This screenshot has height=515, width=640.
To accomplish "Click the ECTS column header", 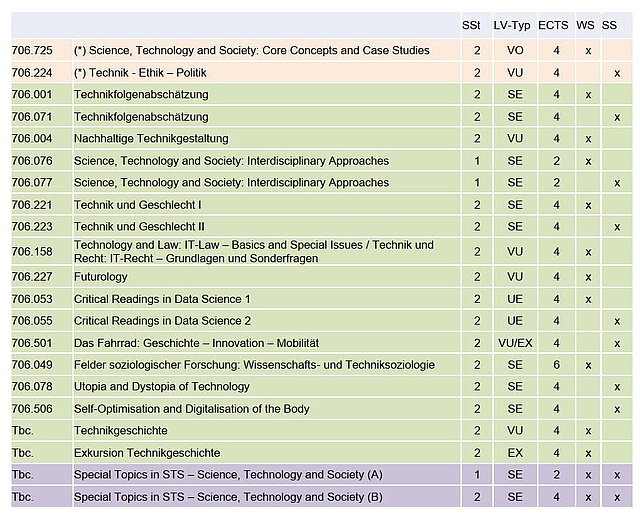I will tap(553, 25).
